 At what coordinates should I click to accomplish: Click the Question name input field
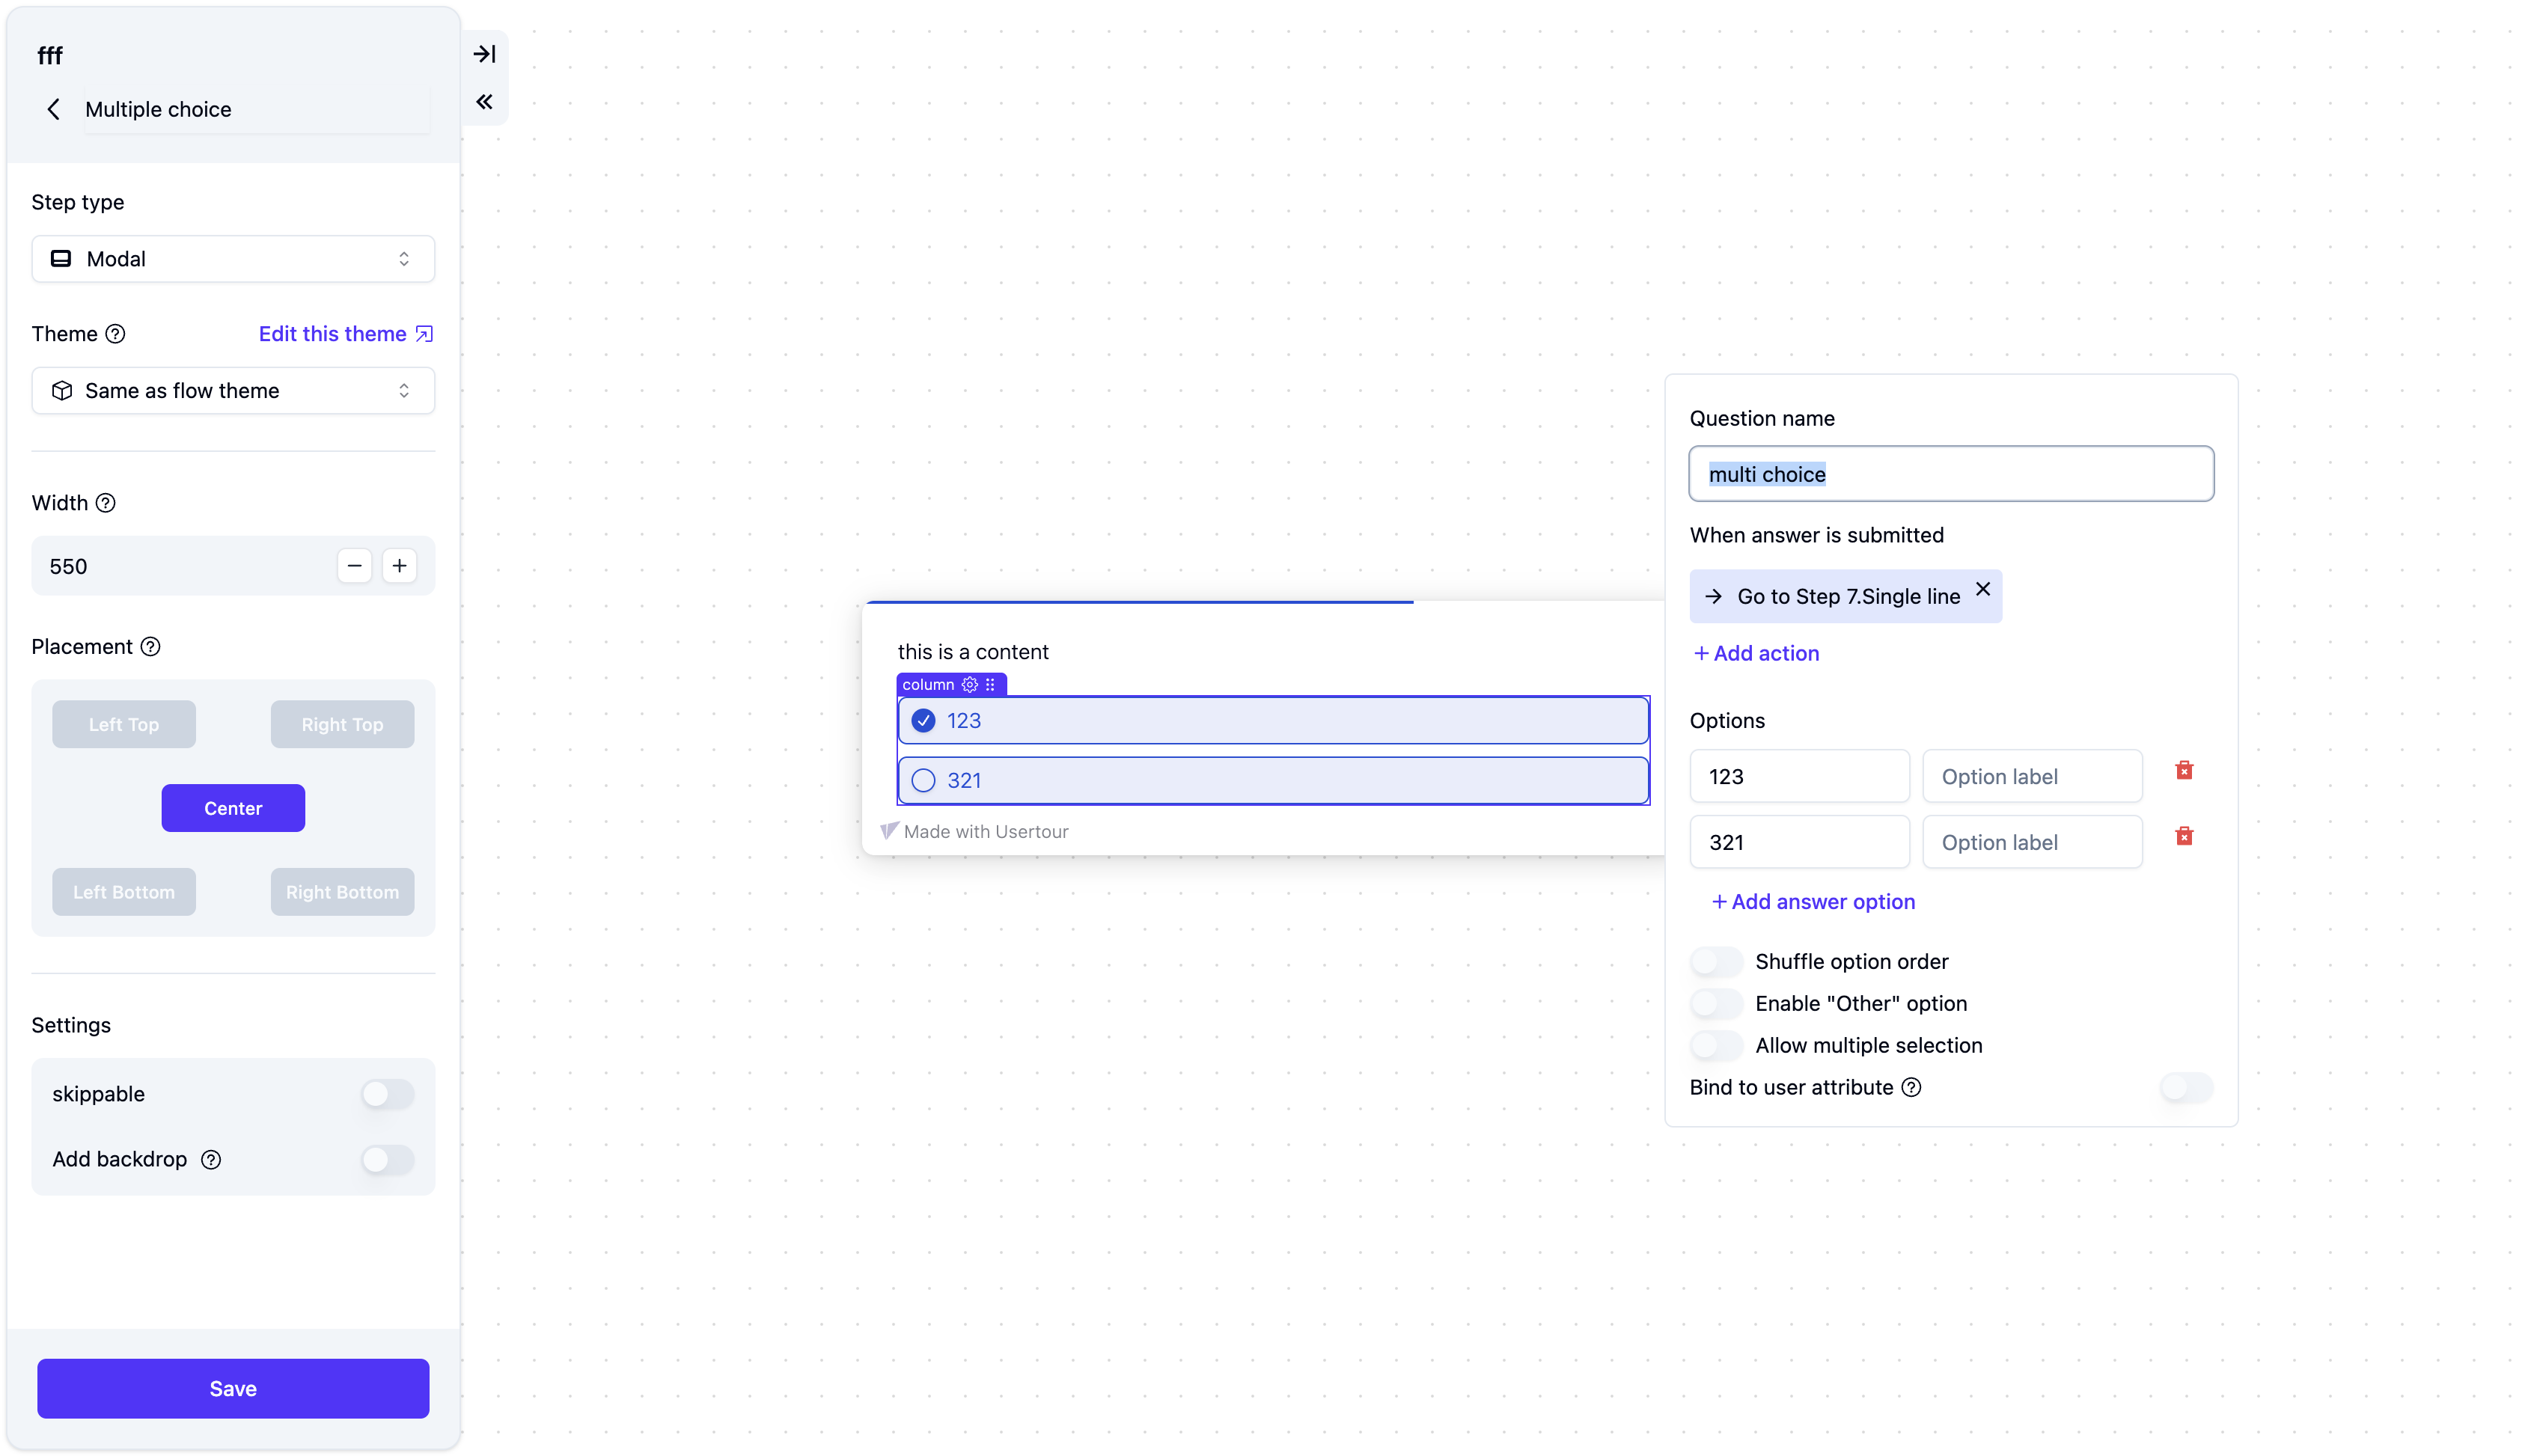1950,474
